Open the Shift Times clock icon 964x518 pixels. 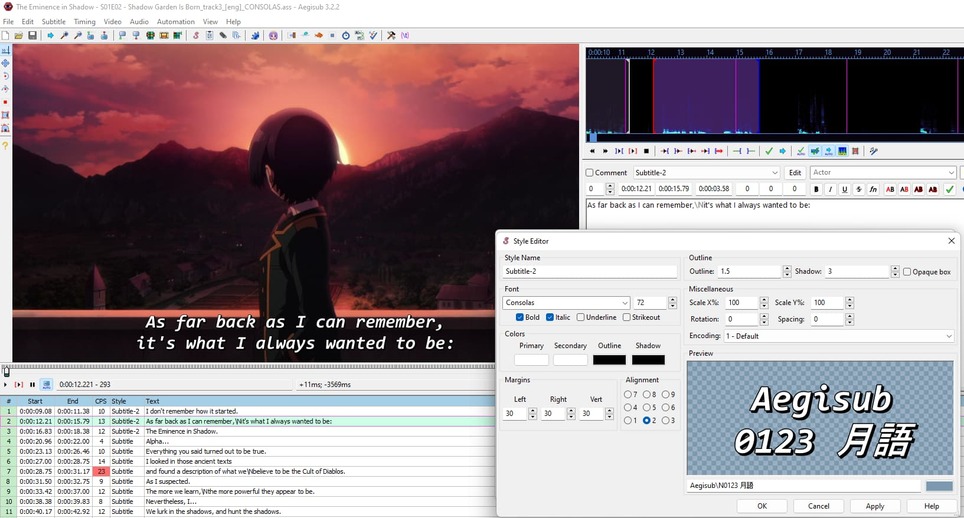pos(346,36)
